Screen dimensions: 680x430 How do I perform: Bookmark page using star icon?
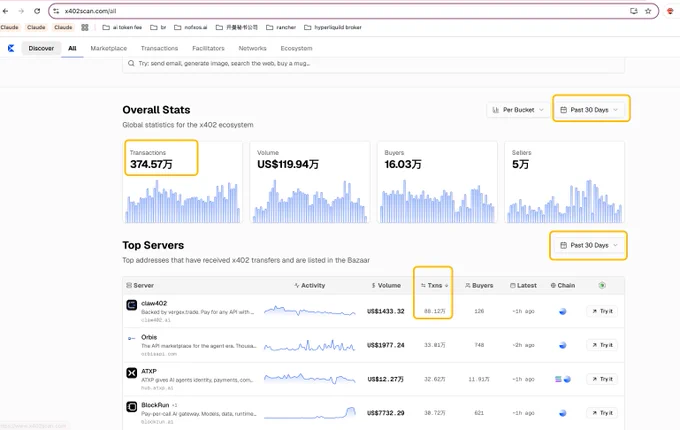point(648,11)
